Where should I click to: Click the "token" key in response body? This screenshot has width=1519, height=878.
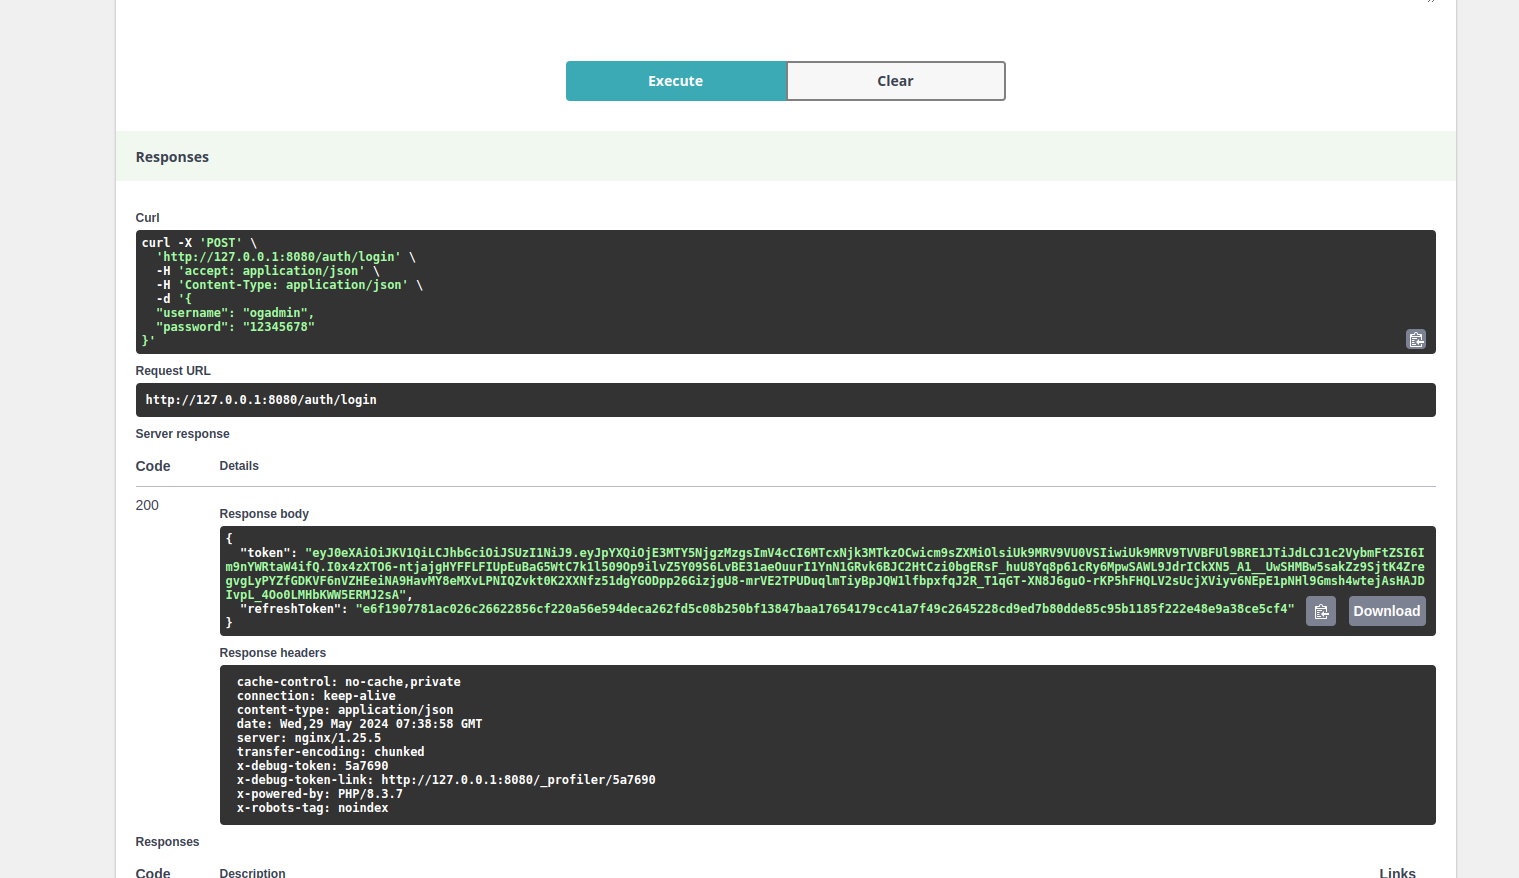[x=265, y=553]
